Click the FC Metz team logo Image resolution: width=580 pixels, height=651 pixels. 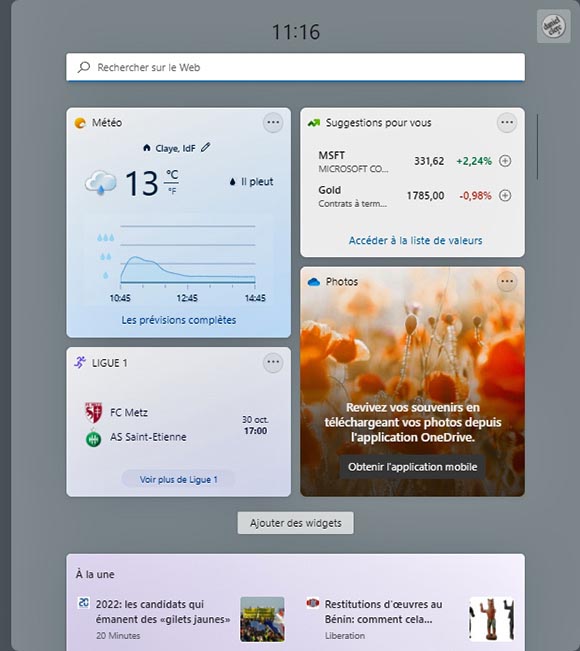click(93, 412)
